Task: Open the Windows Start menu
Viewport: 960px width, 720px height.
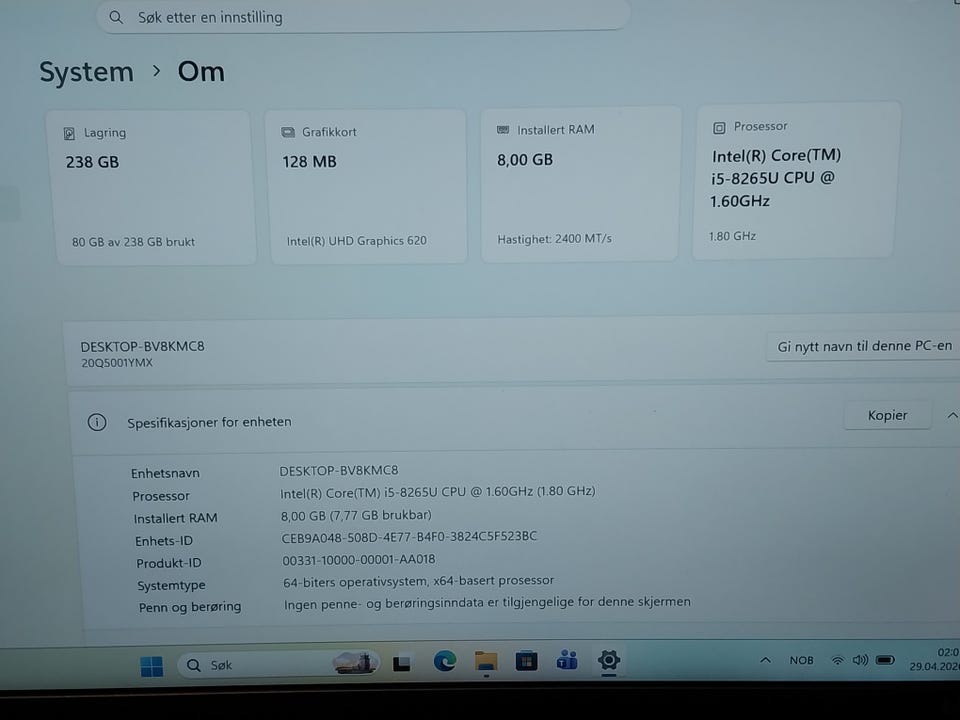Action: pos(151,666)
